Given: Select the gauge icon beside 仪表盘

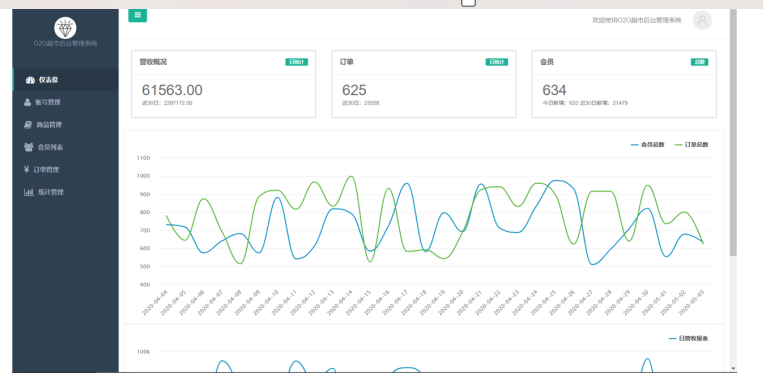Looking at the screenshot, I should (30, 80).
